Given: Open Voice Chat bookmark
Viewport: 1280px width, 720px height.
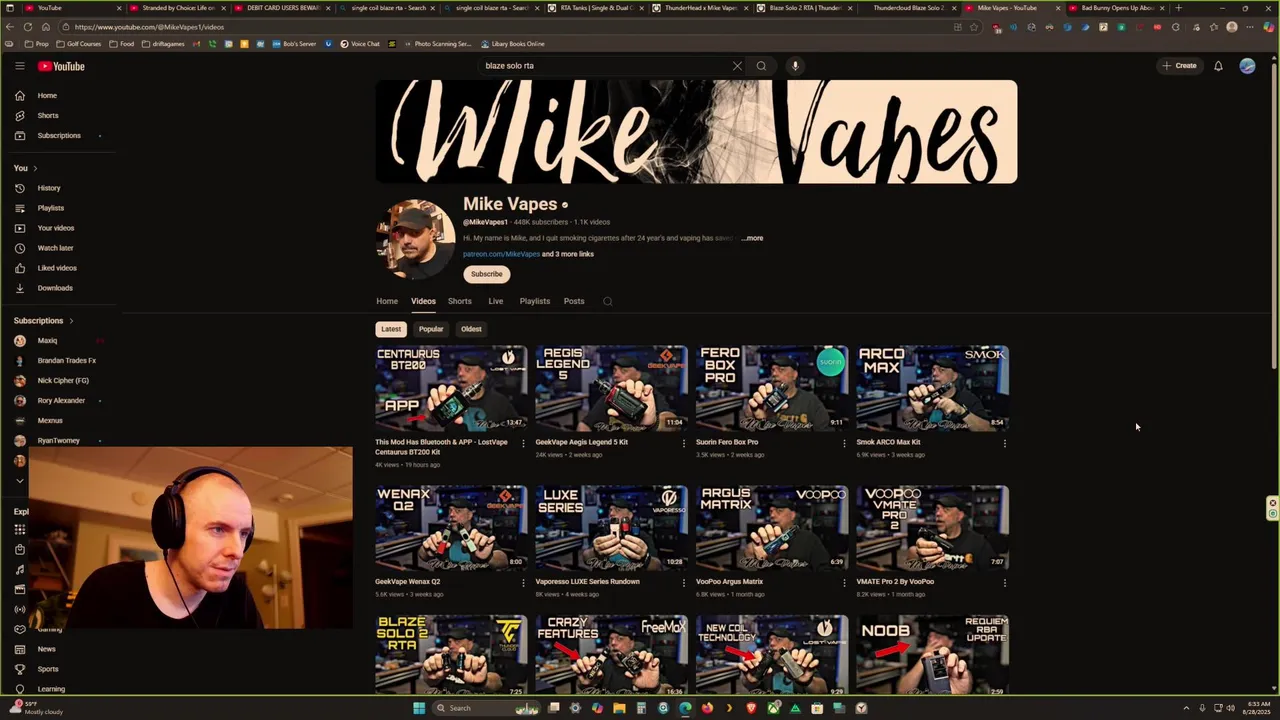Looking at the screenshot, I should coord(360,44).
